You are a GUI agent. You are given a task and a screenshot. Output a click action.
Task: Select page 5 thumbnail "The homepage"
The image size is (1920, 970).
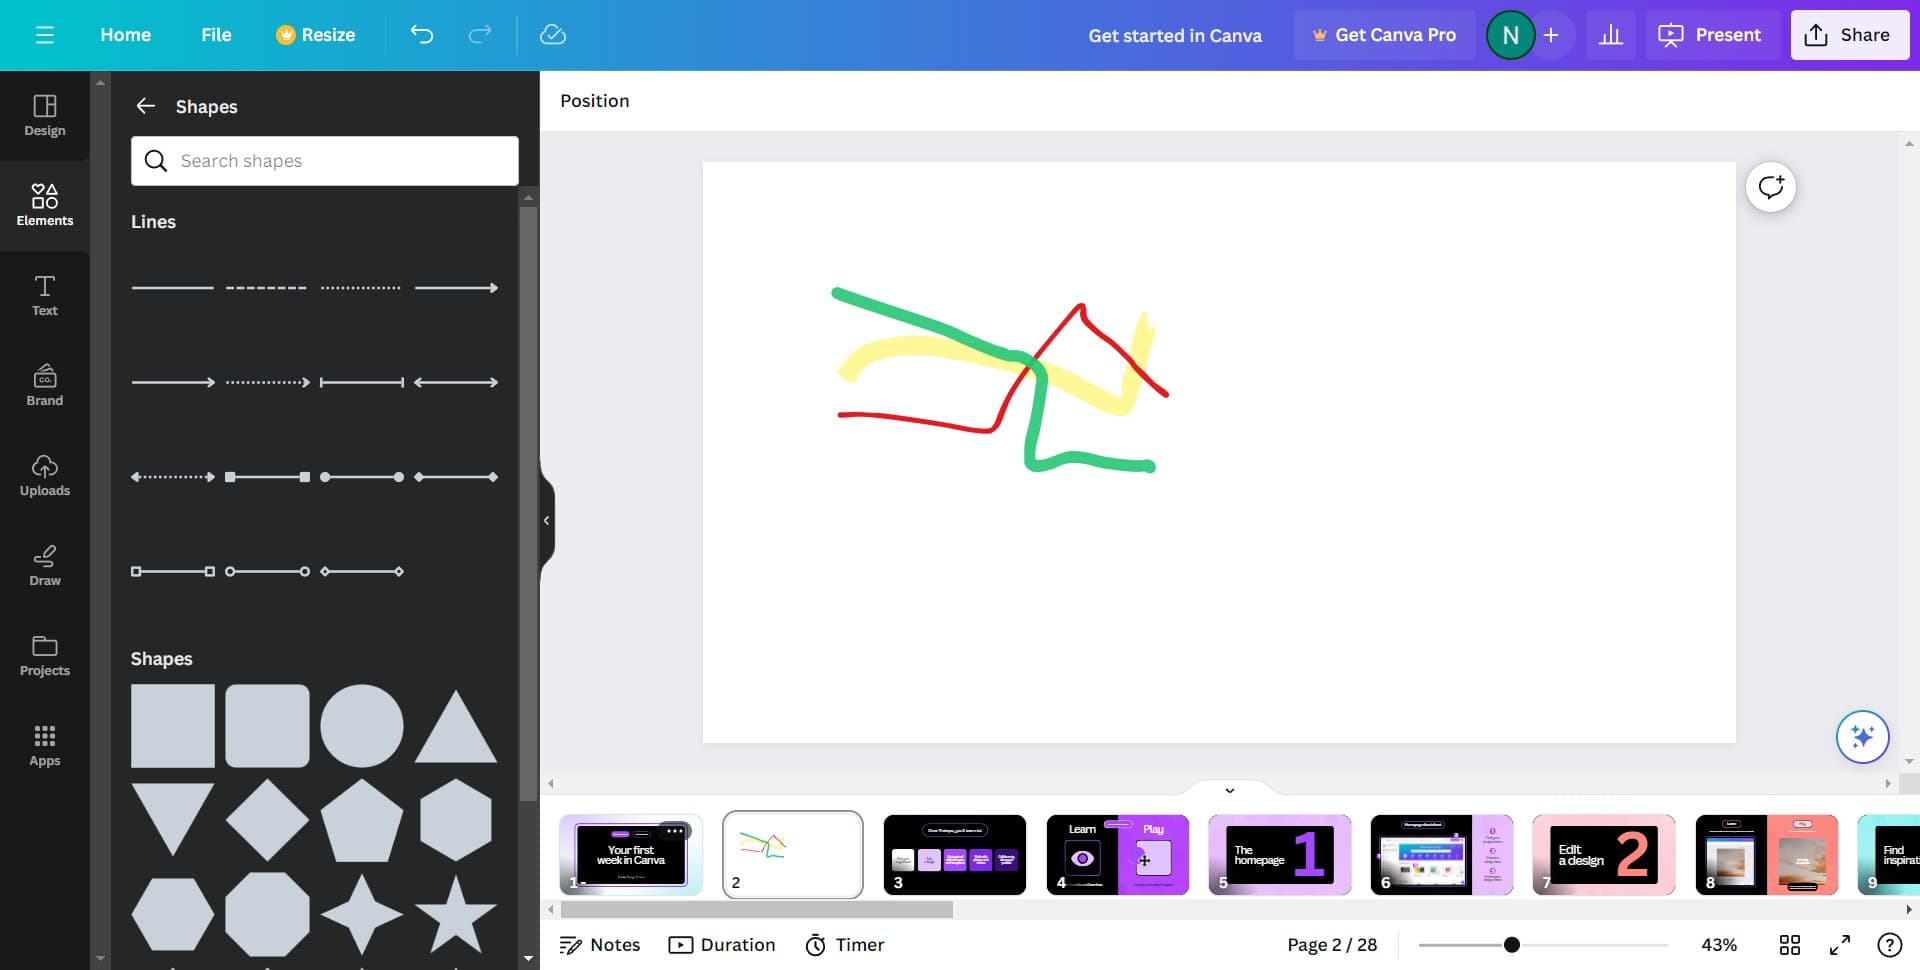point(1279,855)
